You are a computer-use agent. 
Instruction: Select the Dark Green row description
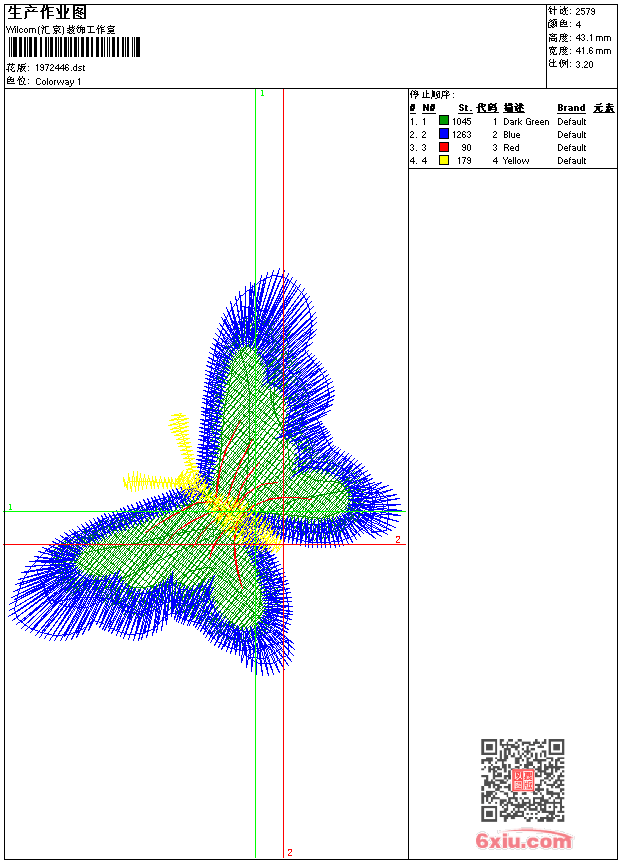(526, 122)
